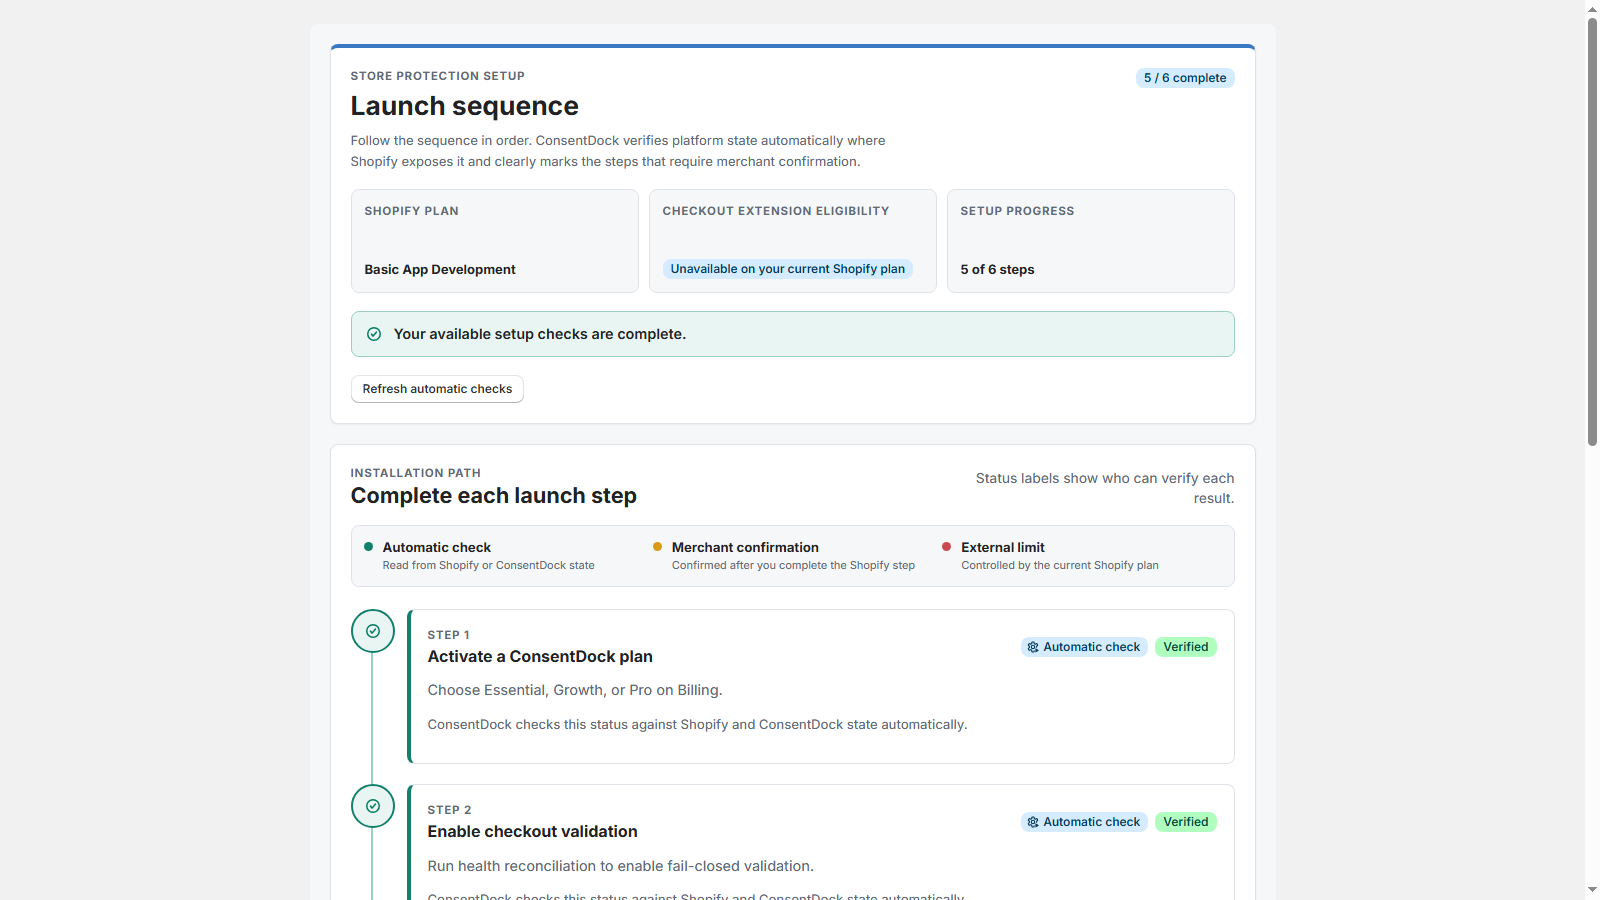Image resolution: width=1600 pixels, height=900 pixels.
Task: Click the INSTALLATION PATH label
Action: (415, 473)
